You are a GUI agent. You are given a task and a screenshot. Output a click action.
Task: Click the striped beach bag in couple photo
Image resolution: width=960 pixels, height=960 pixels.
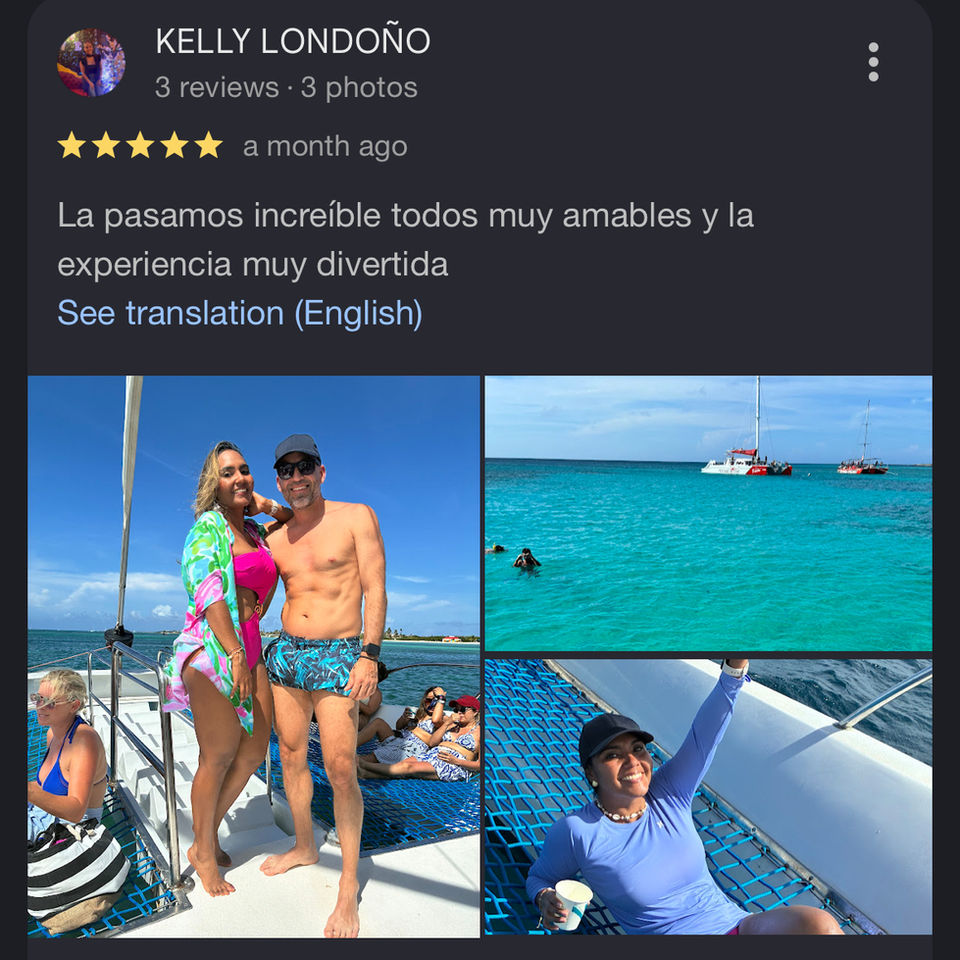[77, 875]
